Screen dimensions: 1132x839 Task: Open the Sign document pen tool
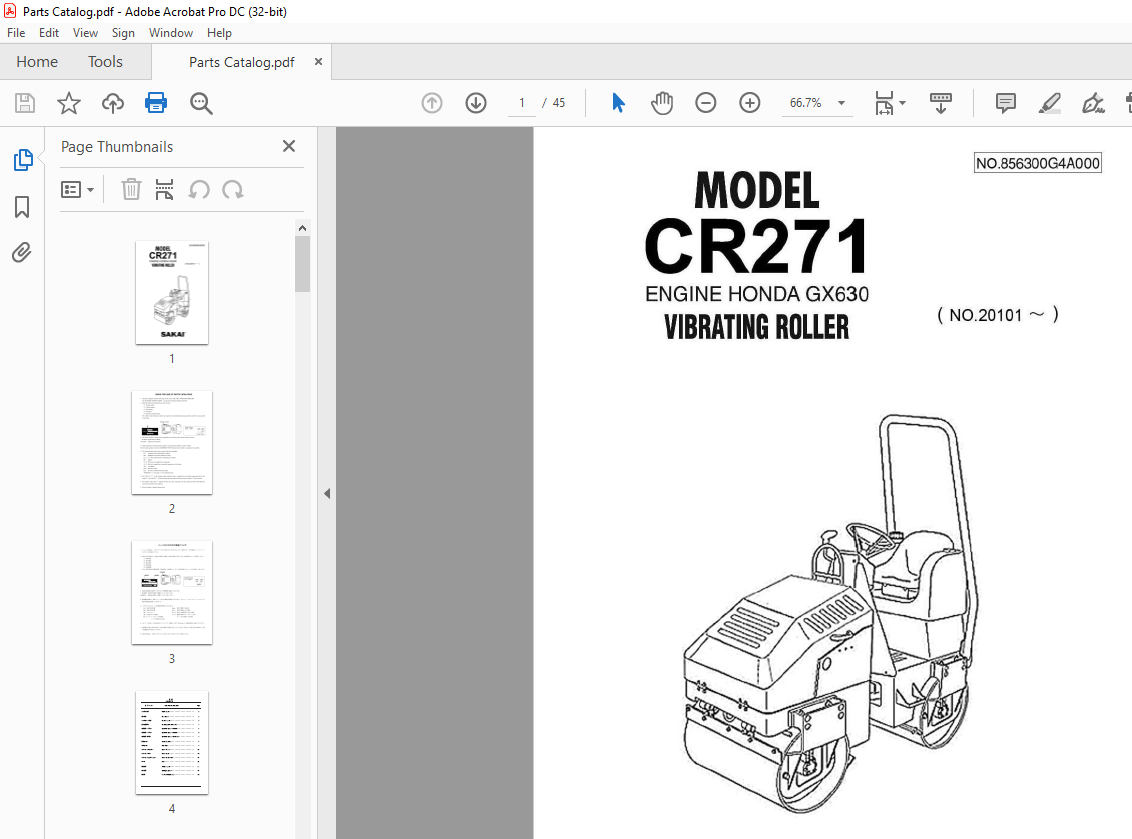(x=1093, y=103)
